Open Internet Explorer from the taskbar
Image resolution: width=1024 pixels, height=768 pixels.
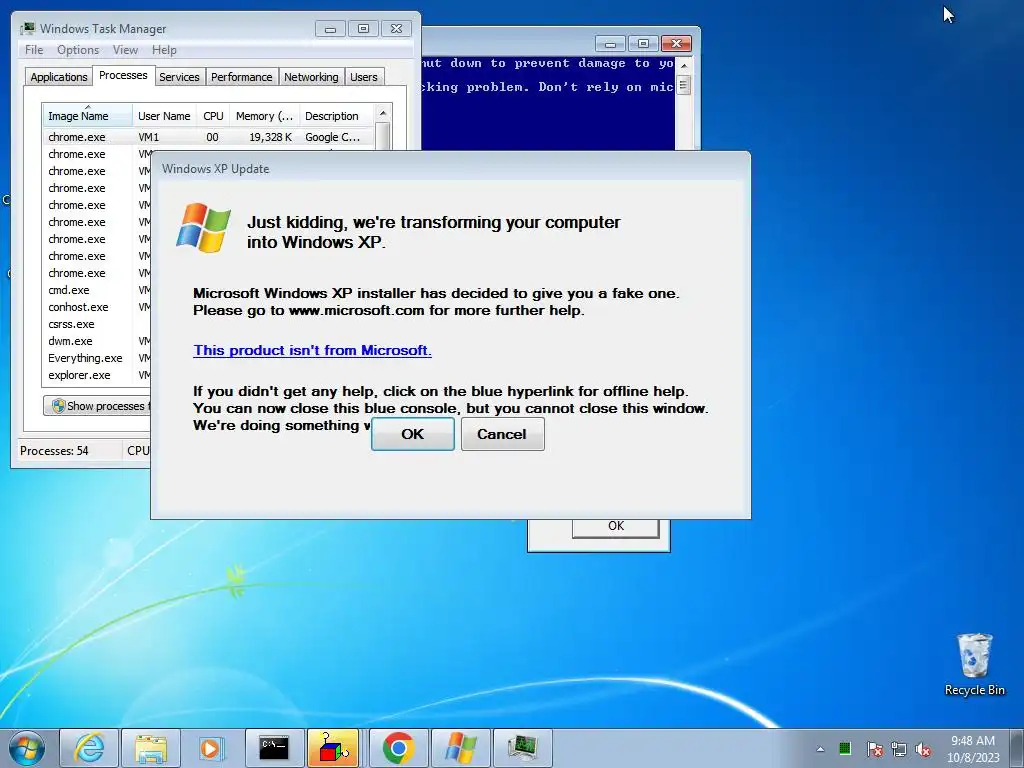pyautogui.click(x=89, y=748)
